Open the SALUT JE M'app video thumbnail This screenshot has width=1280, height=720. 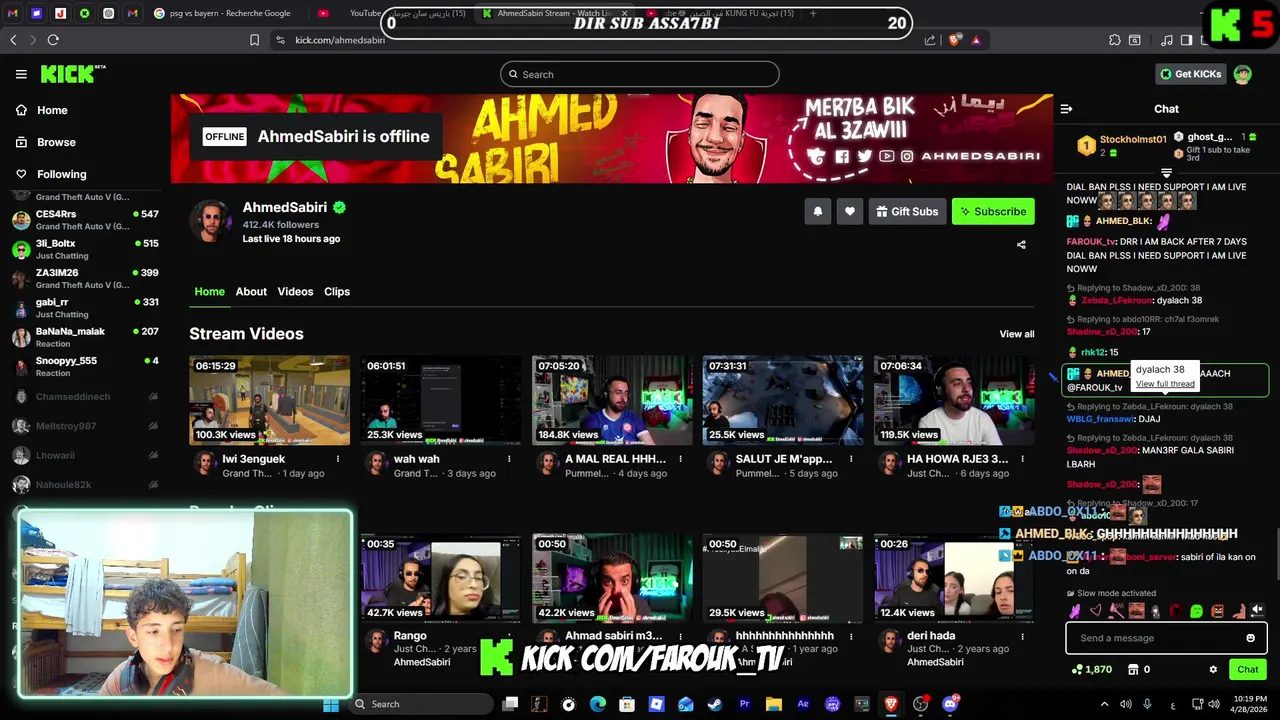(x=783, y=400)
